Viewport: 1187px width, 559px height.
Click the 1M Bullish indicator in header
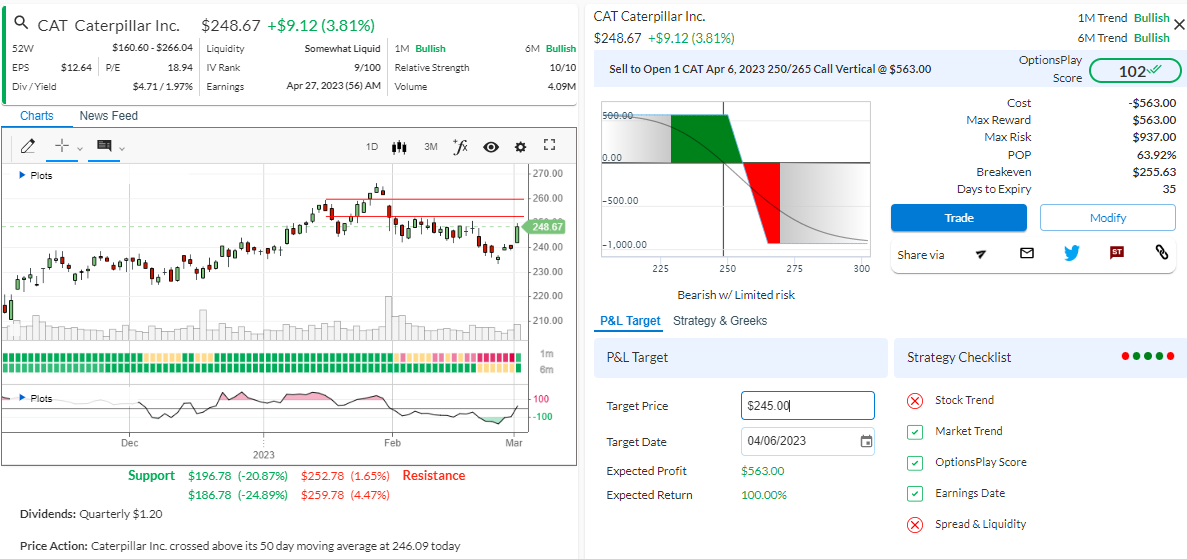click(x=420, y=48)
